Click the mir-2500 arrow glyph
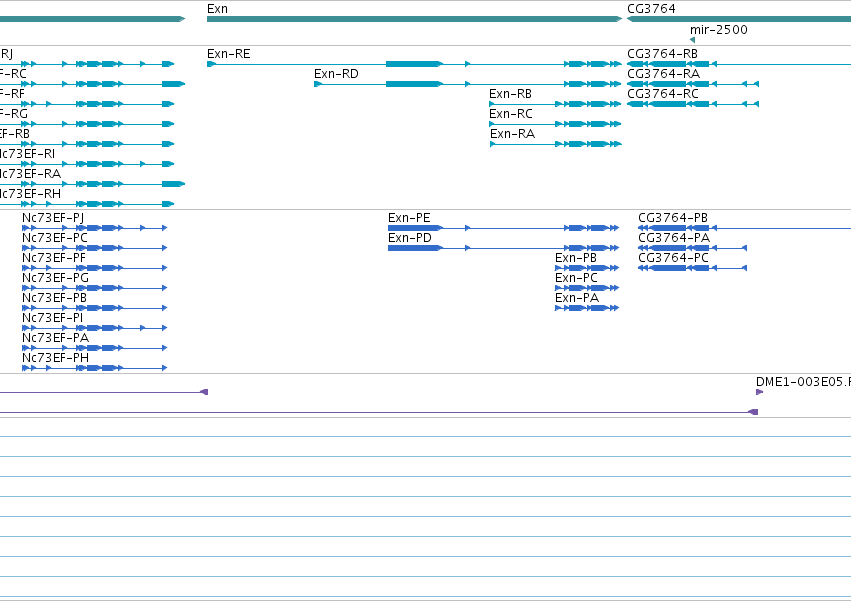 click(x=692, y=40)
